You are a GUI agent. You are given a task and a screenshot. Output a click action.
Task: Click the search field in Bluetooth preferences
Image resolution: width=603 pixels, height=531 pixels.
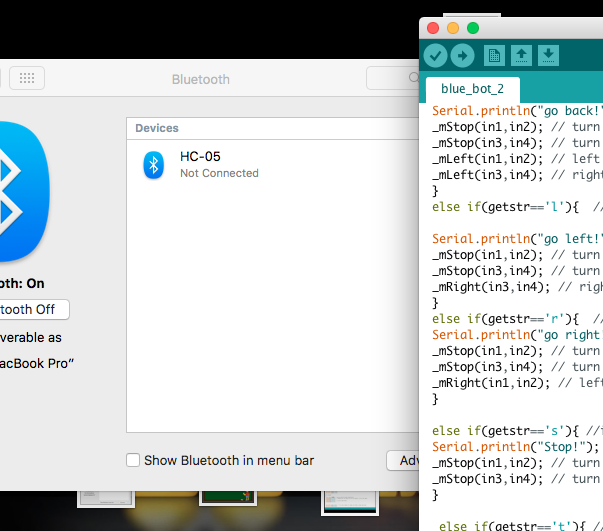pos(393,78)
